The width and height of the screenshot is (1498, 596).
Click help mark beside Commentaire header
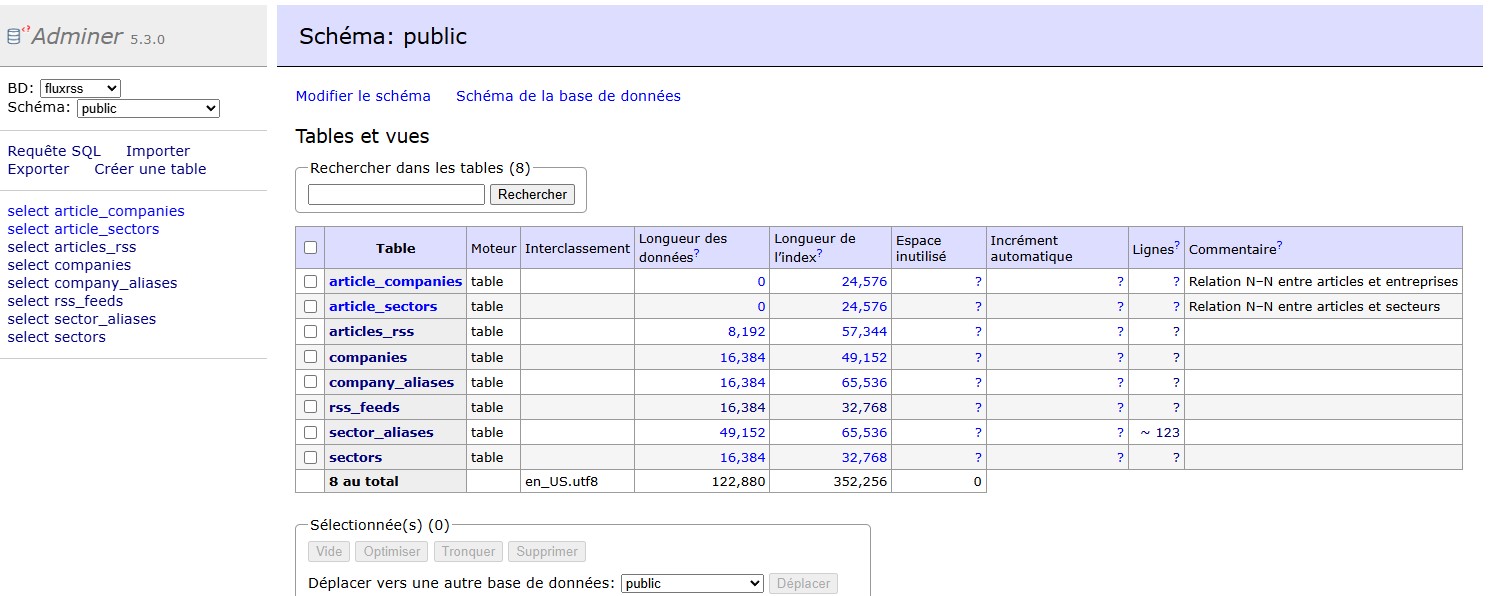tap(1279, 245)
